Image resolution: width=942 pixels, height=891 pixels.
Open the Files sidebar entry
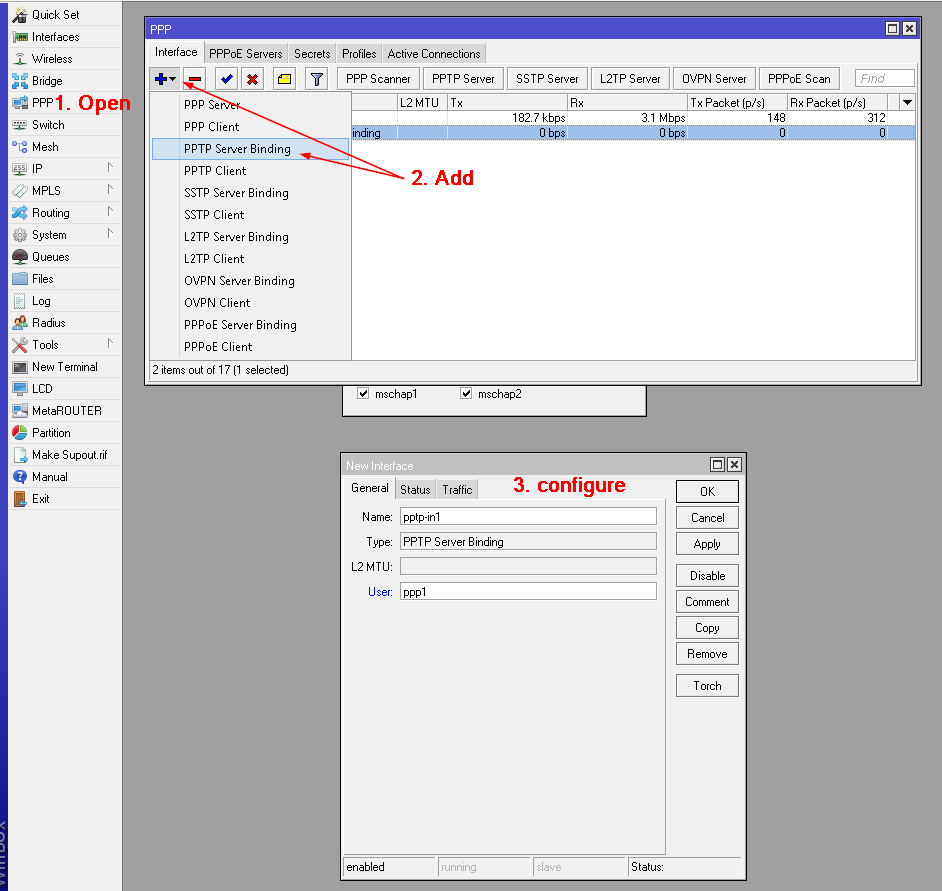pos(64,279)
